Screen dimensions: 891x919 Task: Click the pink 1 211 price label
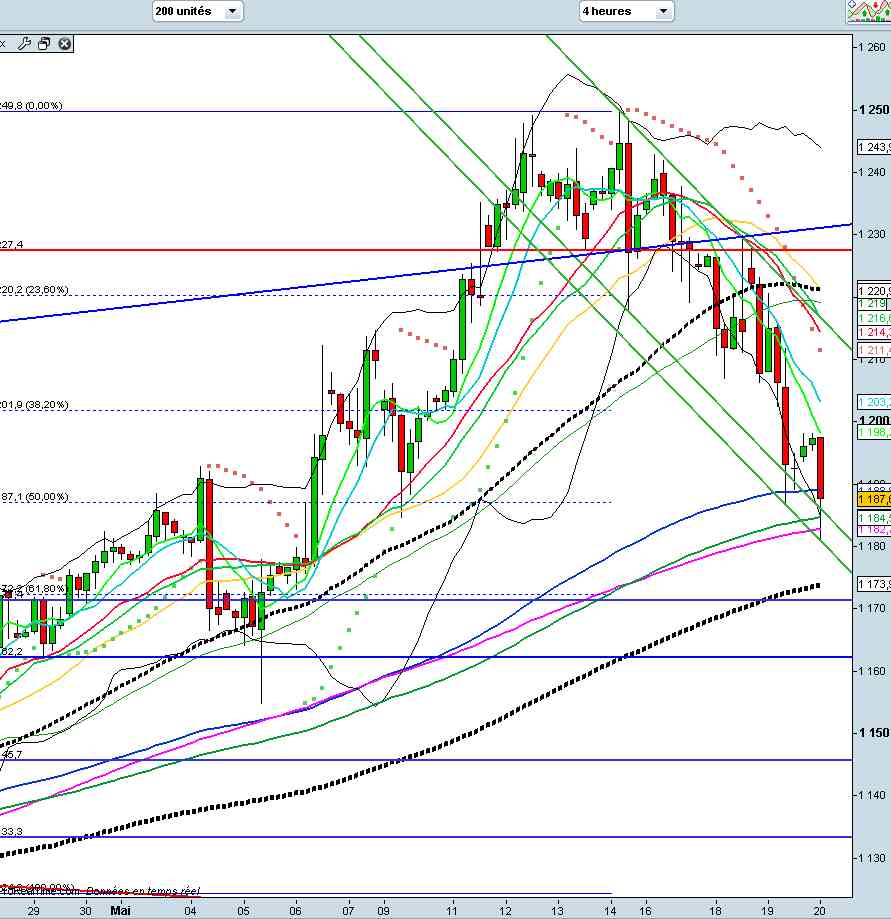coord(872,350)
